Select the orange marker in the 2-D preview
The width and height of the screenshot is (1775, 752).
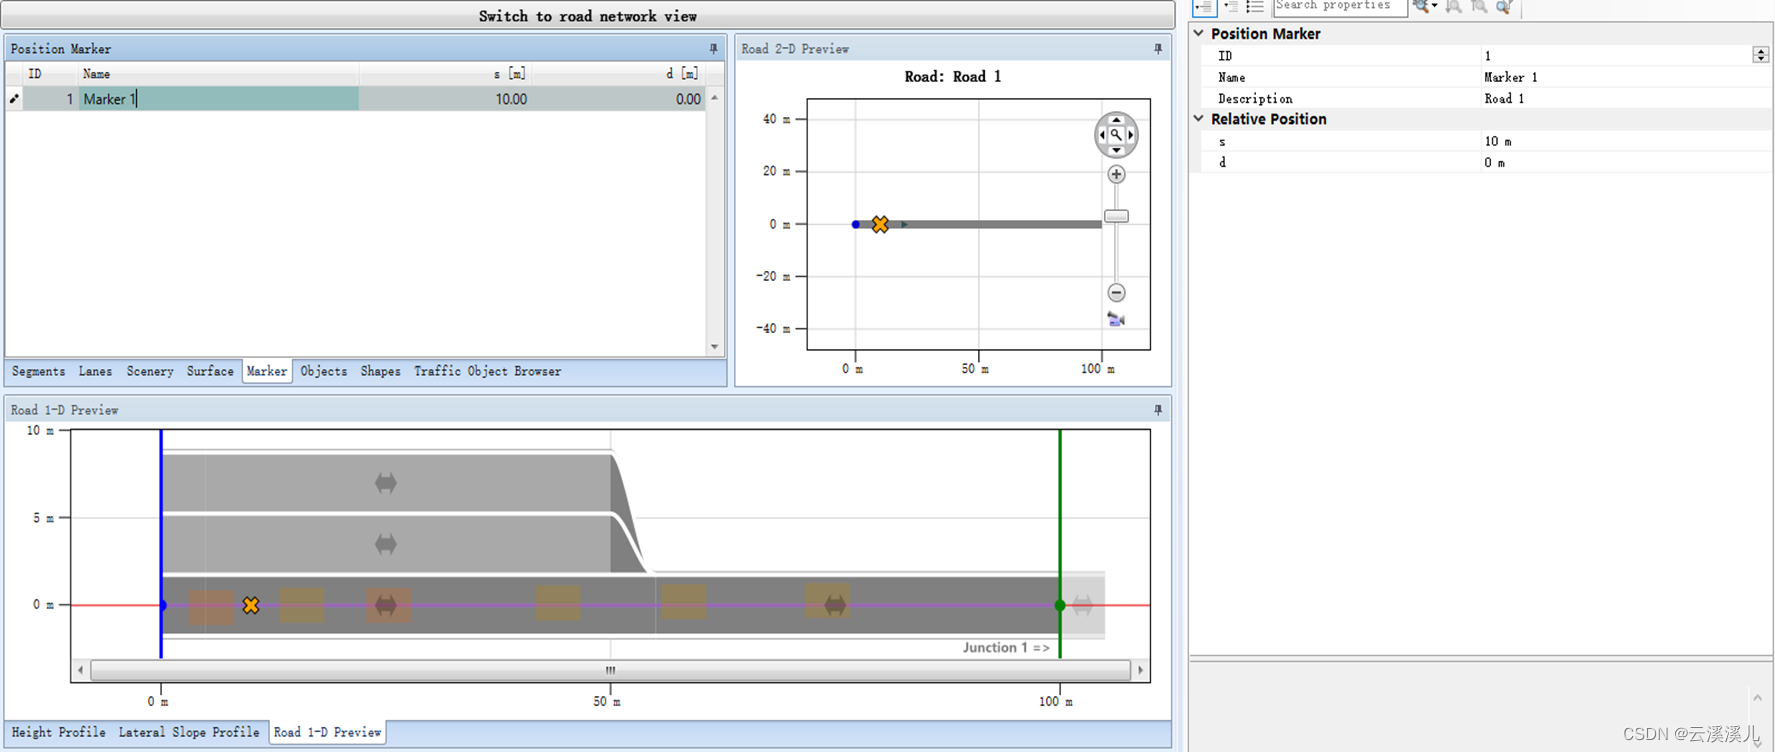pyautogui.click(x=880, y=224)
